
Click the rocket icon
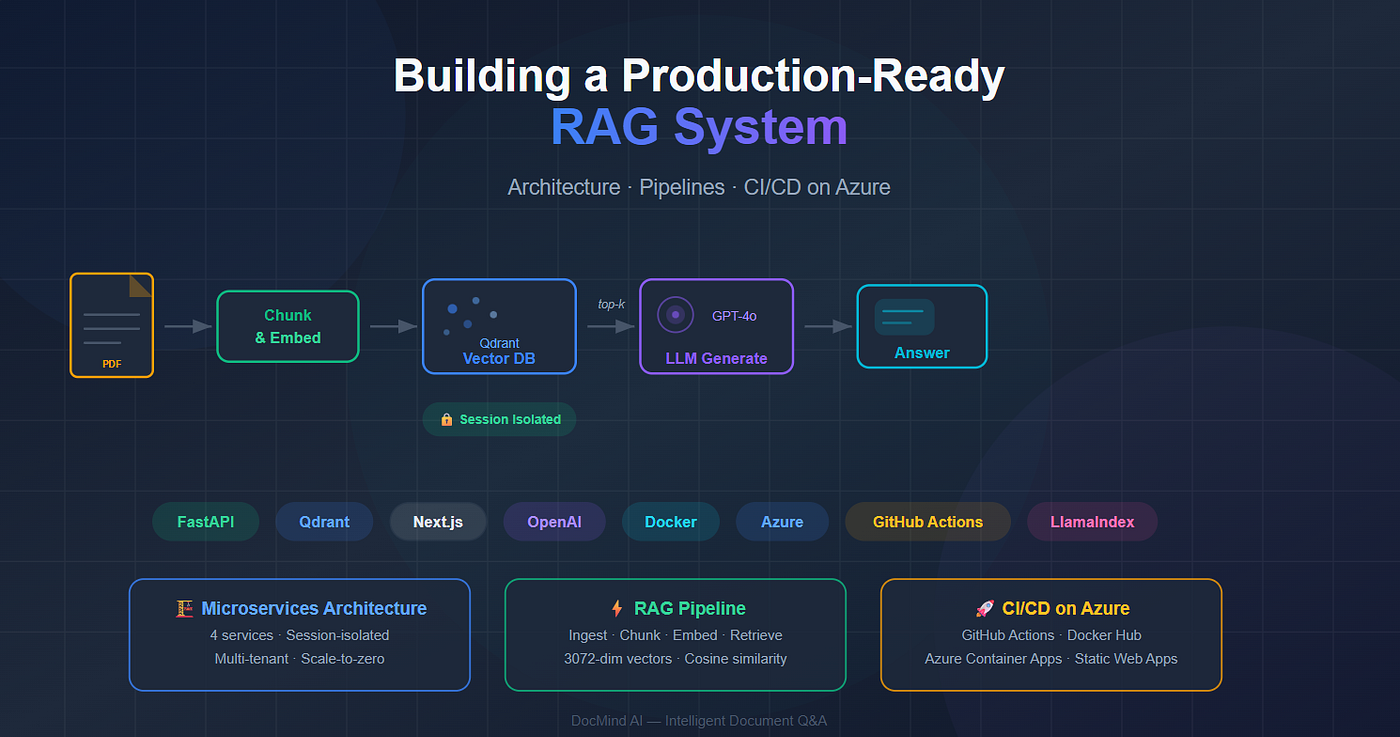pos(984,608)
